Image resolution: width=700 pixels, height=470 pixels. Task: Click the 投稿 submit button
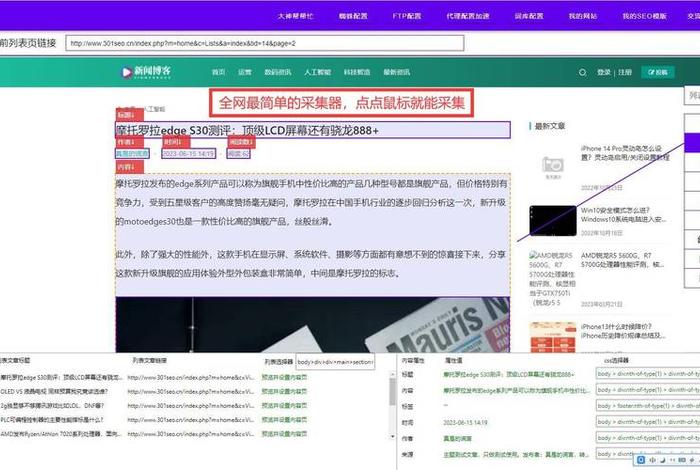tap(658, 72)
